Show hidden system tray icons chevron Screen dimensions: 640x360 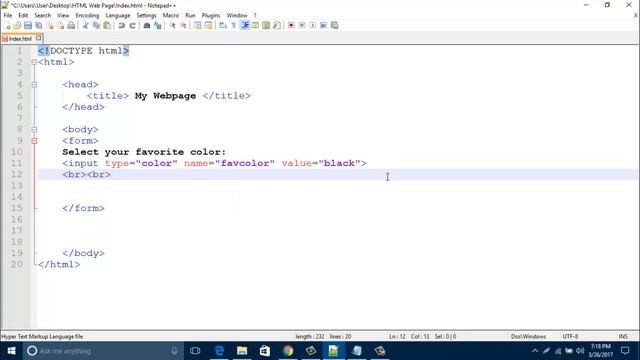pos(535,351)
